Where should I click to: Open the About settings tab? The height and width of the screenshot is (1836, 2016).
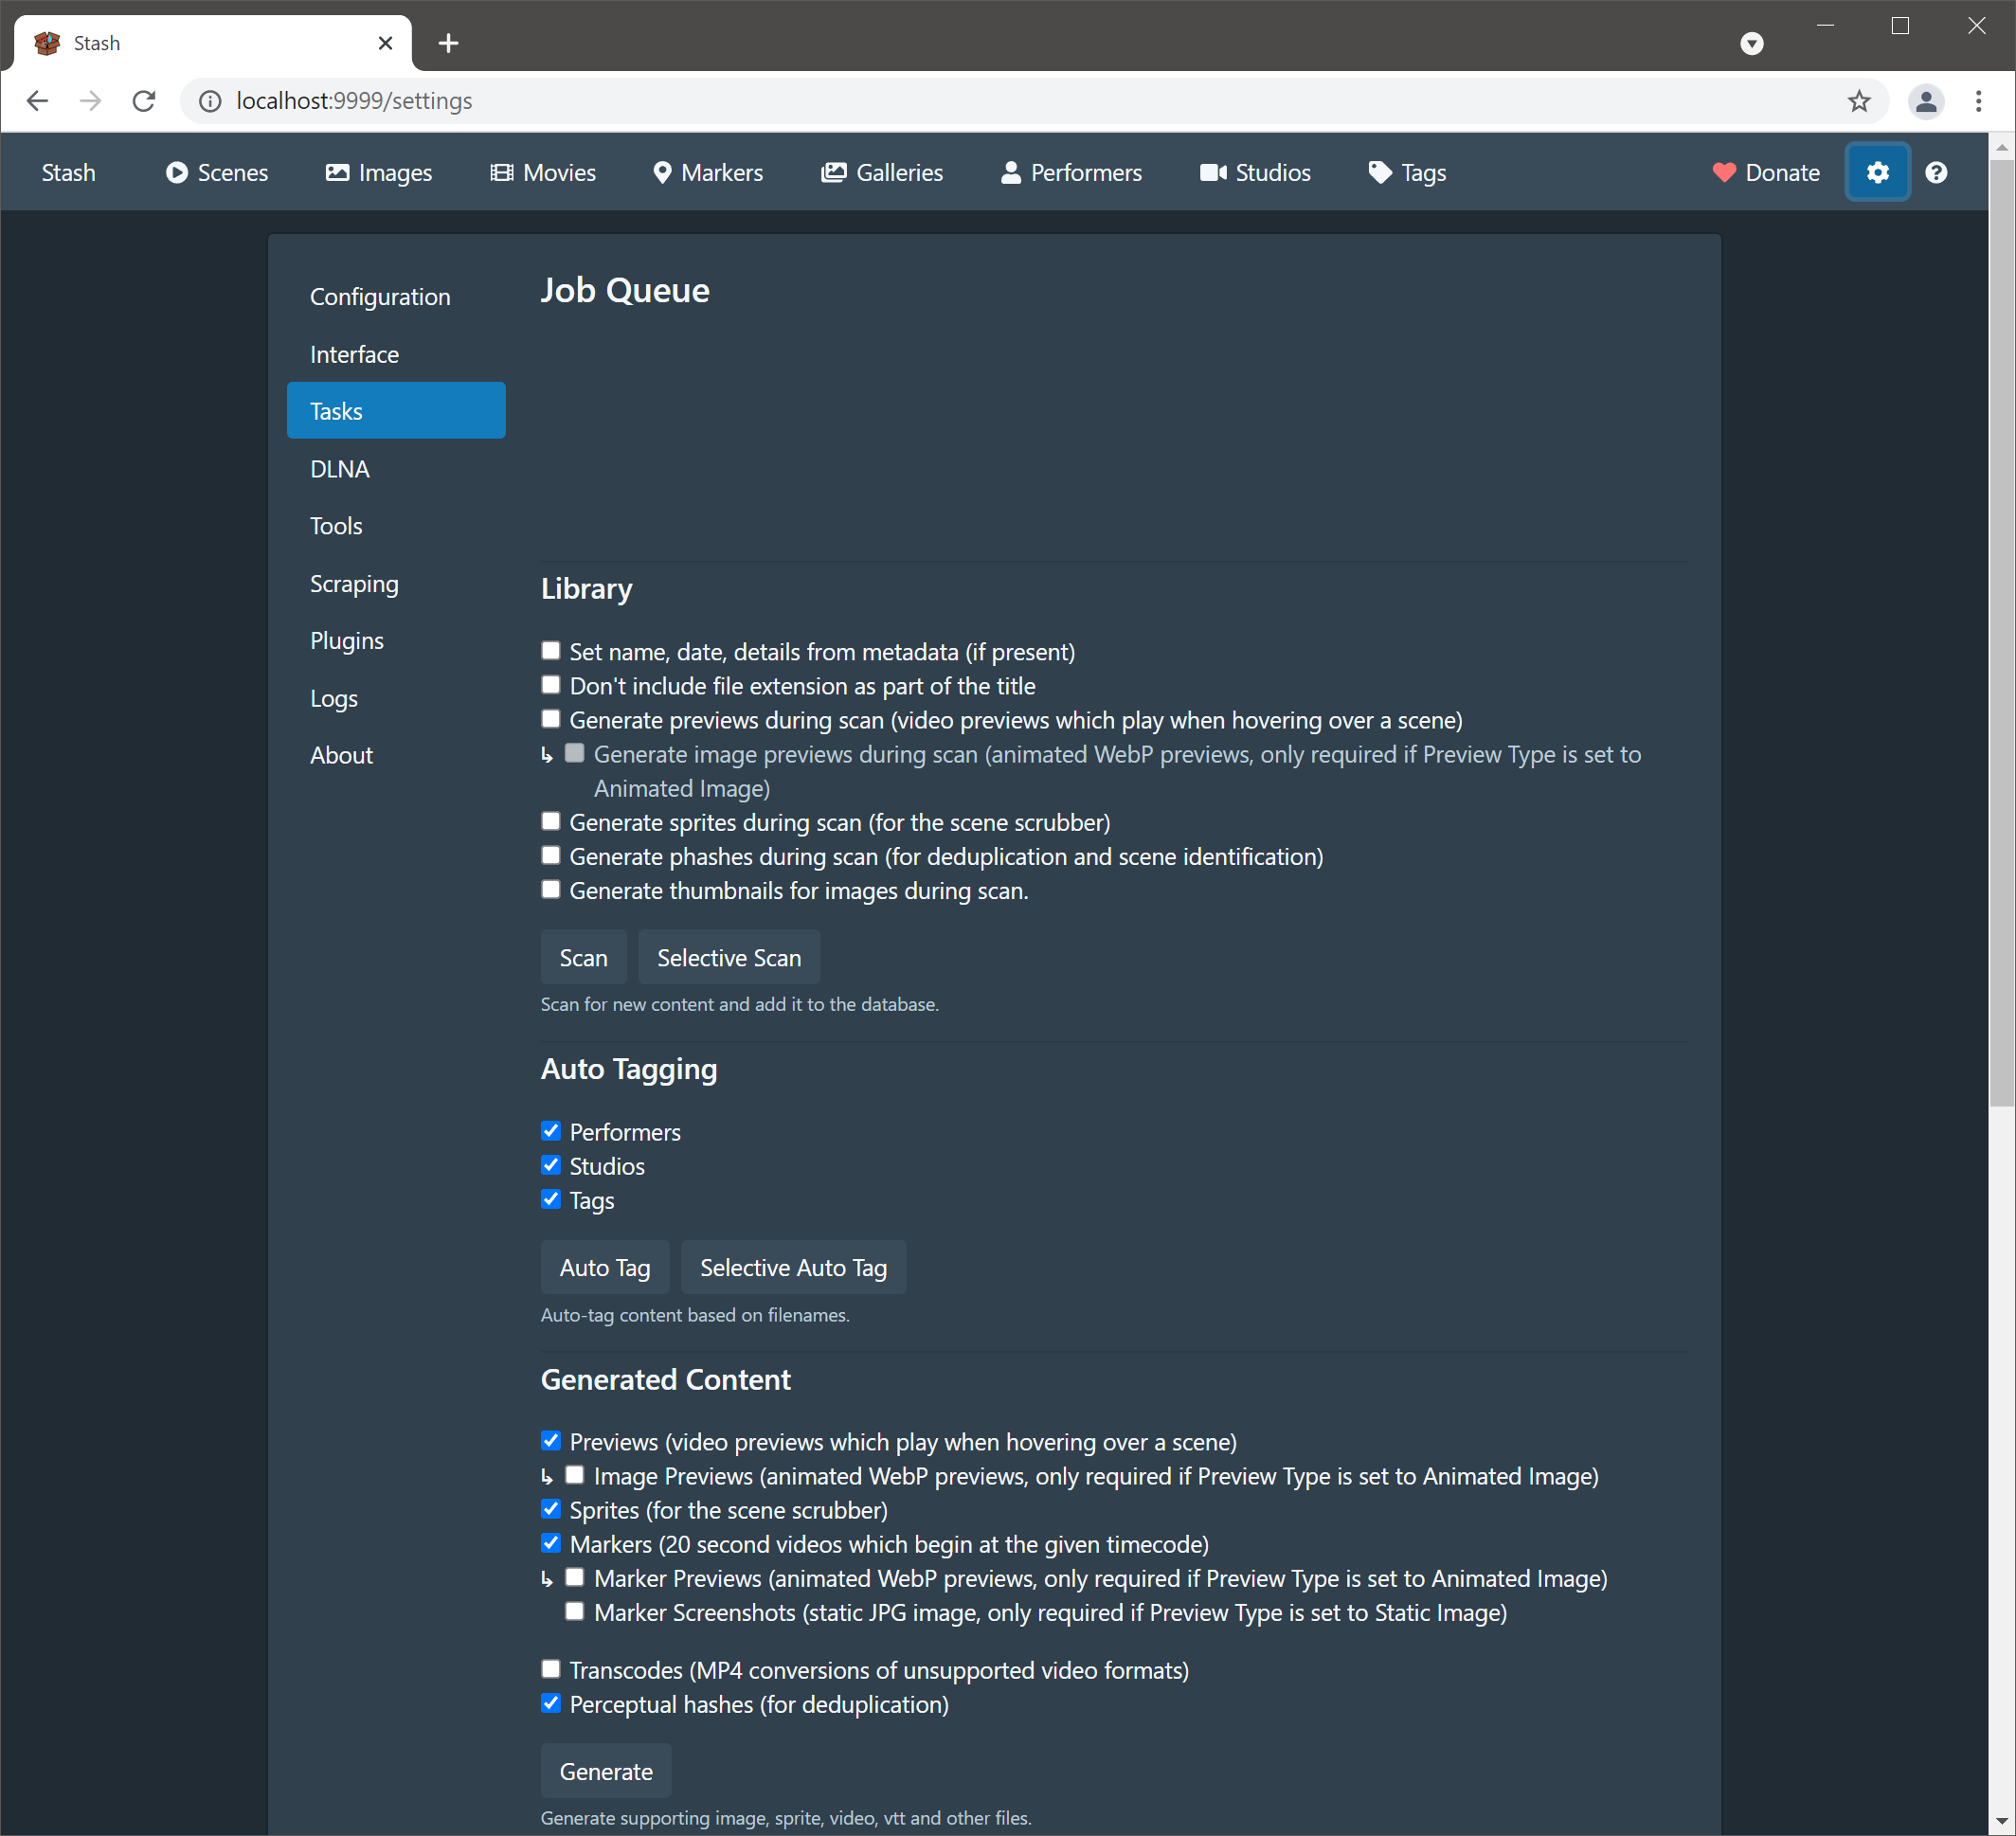[x=396, y=755]
